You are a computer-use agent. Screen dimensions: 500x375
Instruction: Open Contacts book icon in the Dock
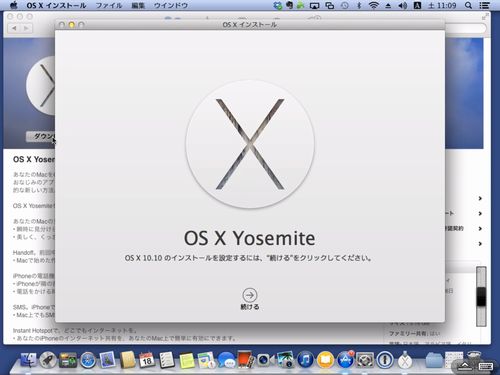pos(128,360)
